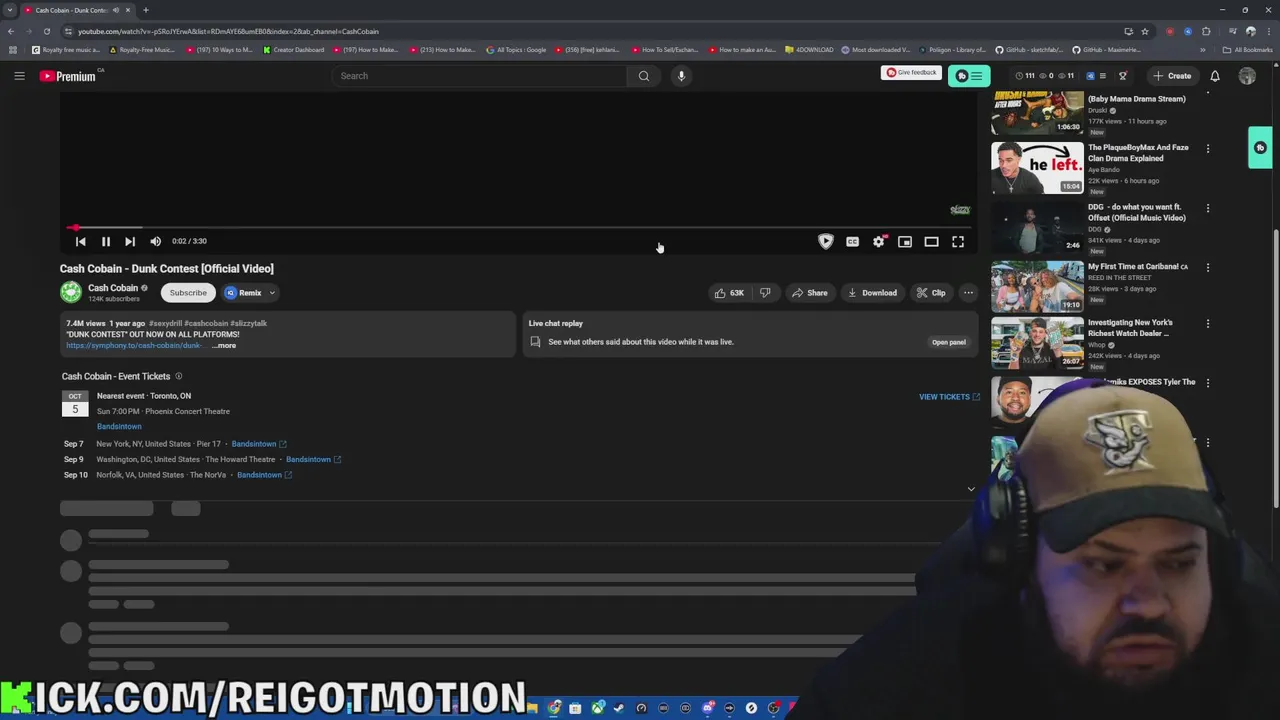Viewport: 1280px width, 720px height.
Task: Open options for Richest Watch Dealer video
Action: click(x=1208, y=324)
